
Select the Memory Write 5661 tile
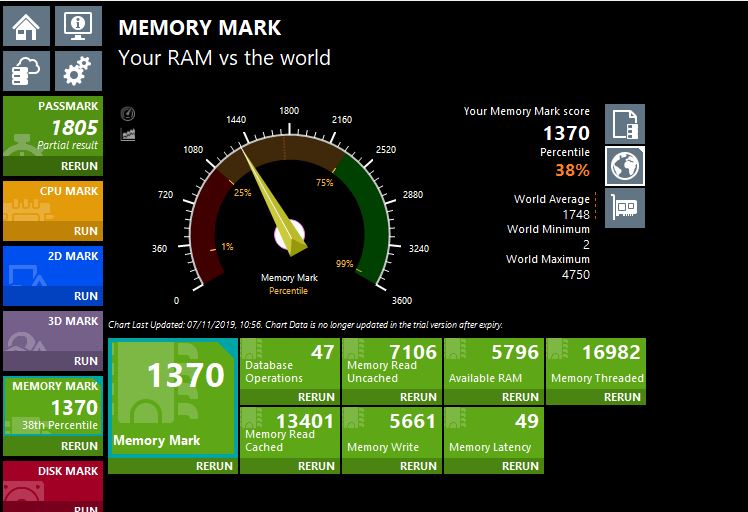coord(392,433)
